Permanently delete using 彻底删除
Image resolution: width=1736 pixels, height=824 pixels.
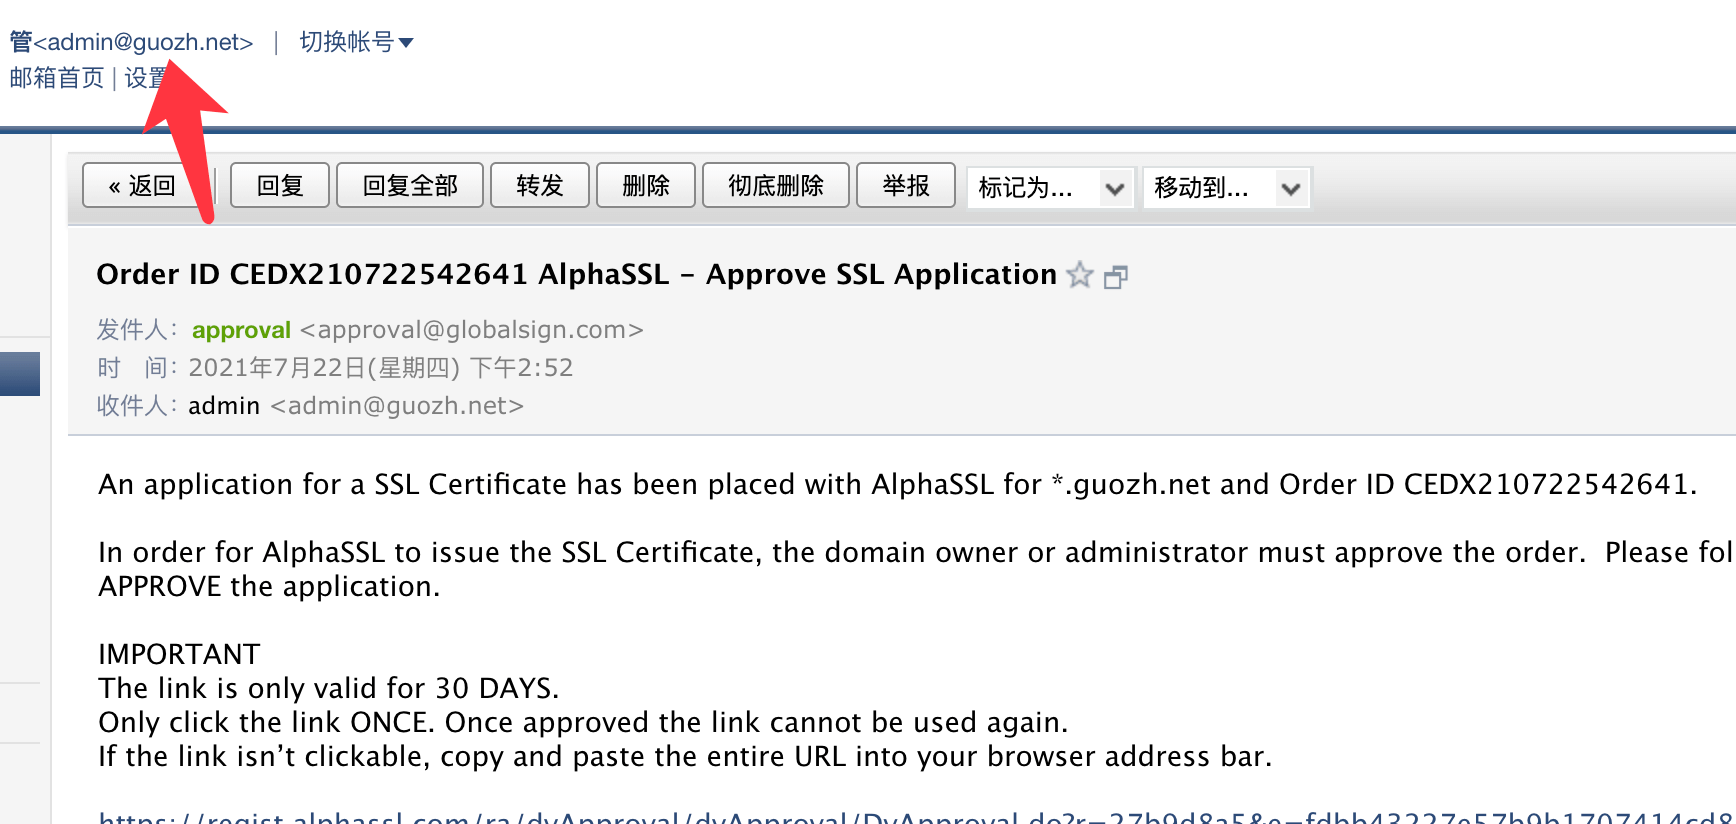(776, 186)
